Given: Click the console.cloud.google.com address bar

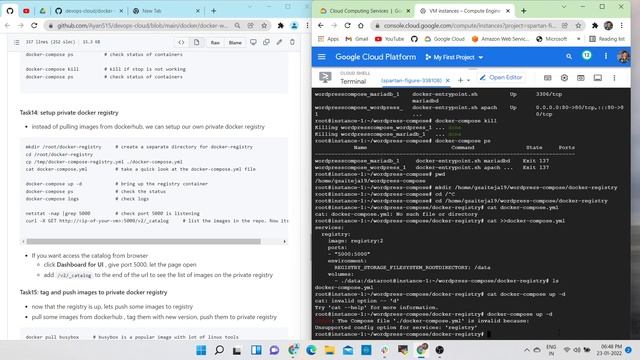Looking at the screenshot, I should (x=469, y=25).
